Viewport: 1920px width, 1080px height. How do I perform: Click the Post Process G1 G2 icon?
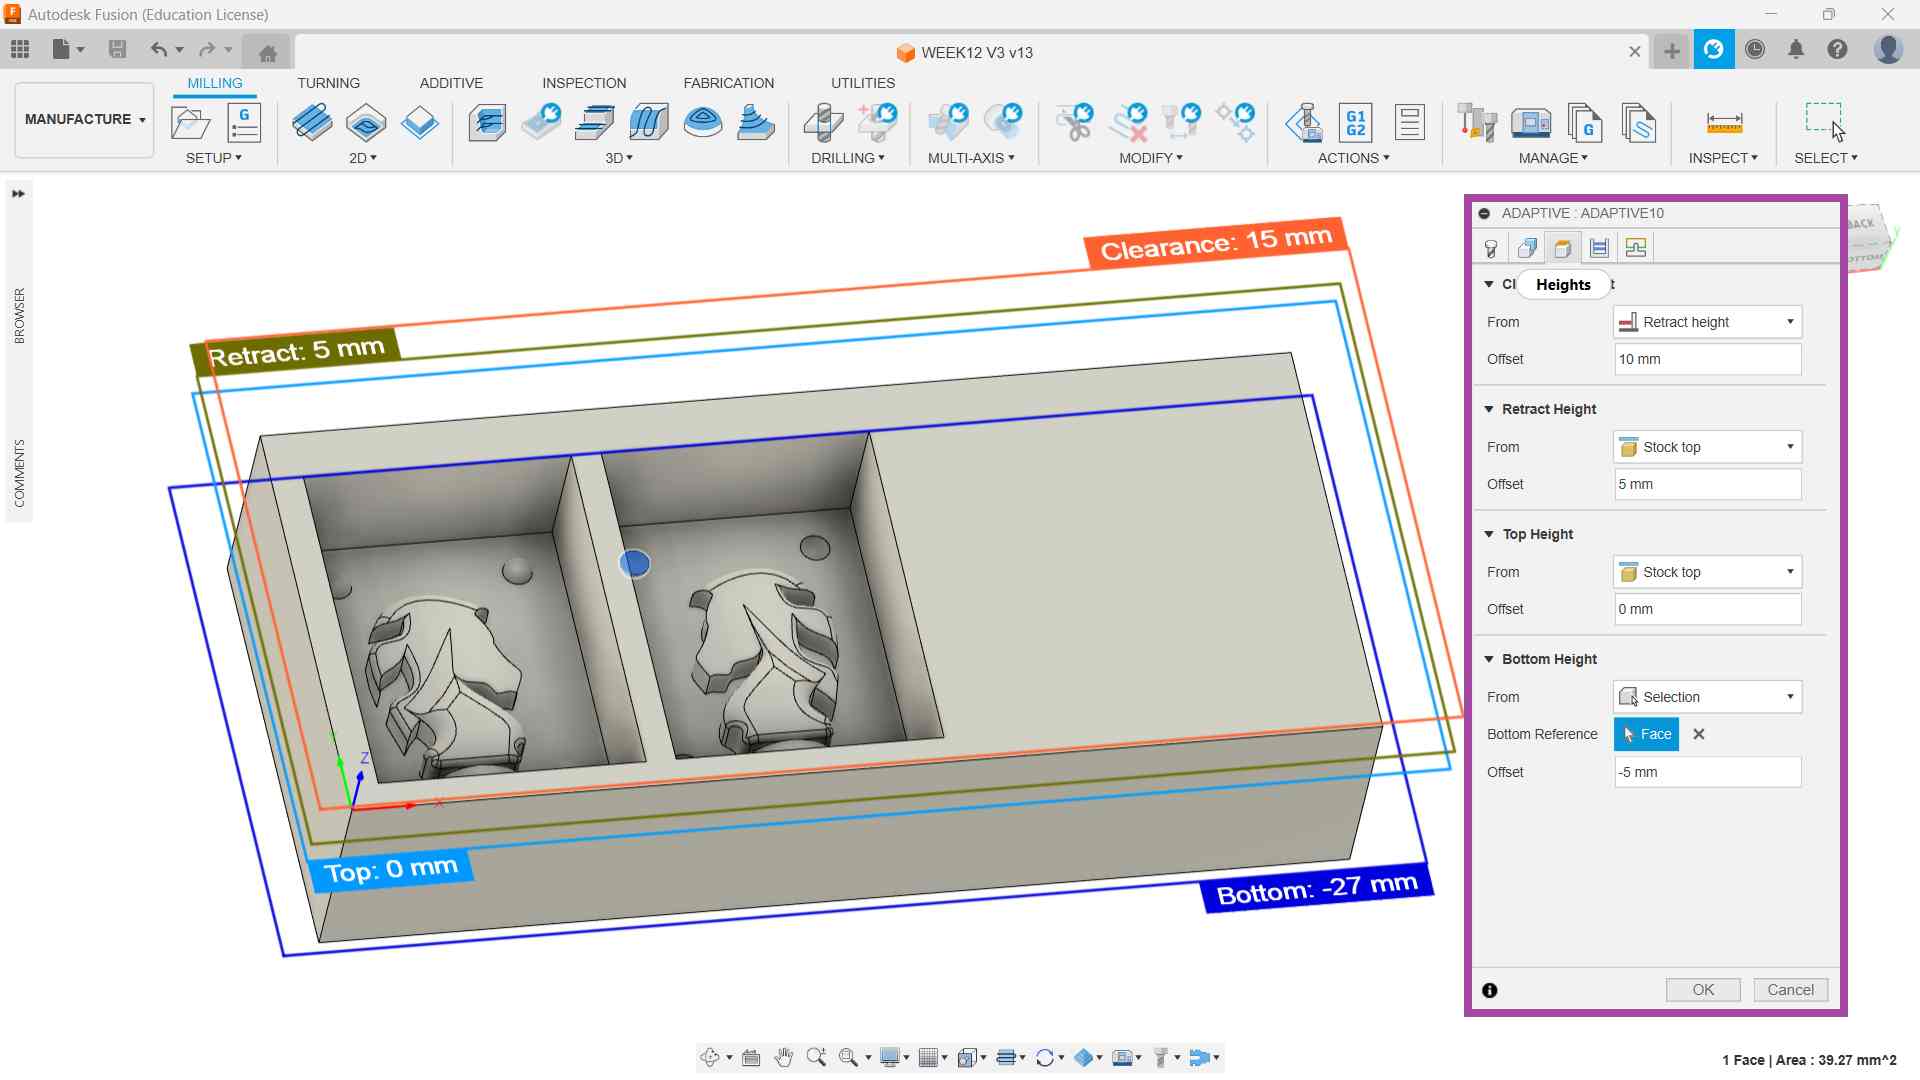pyautogui.click(x=1355, y=123)
